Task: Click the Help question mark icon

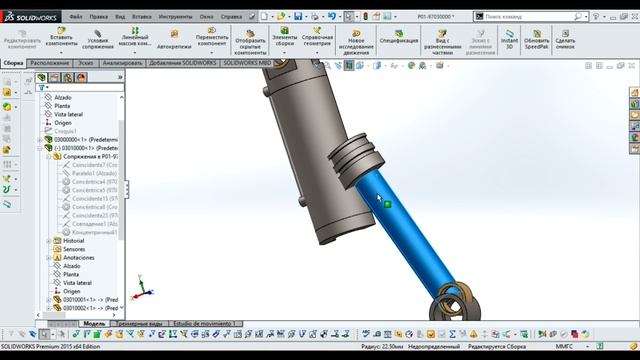Action: tap(596, 17)
